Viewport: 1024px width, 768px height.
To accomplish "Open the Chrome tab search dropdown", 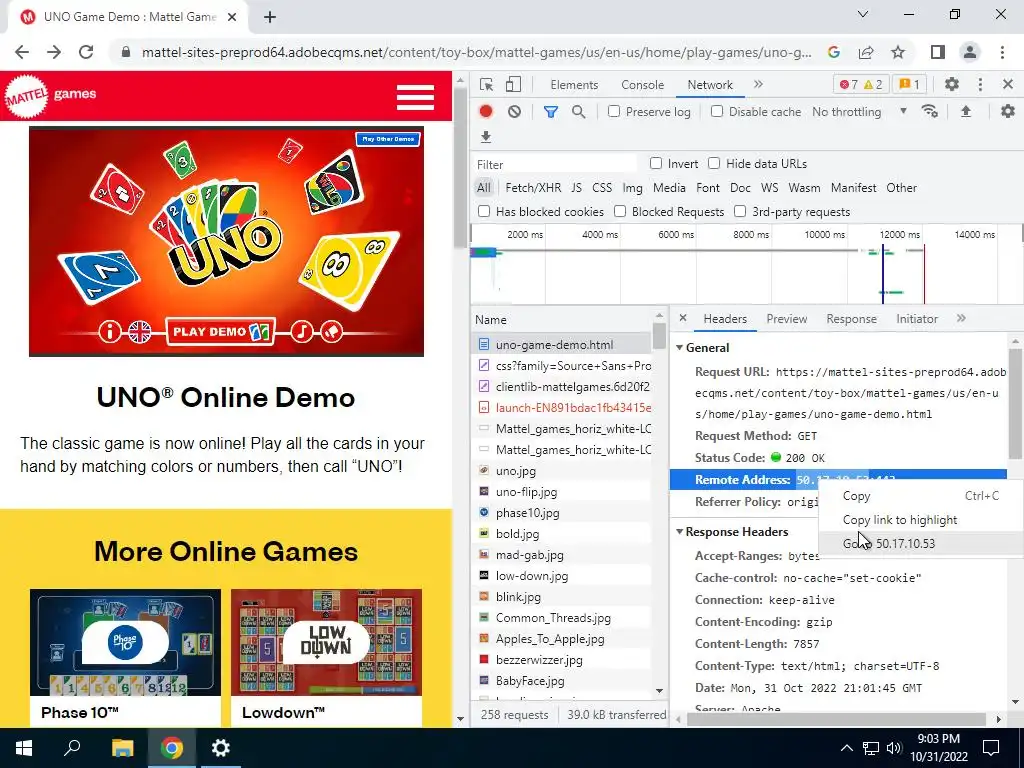I will pyautogui.click(x=863, y=14).
